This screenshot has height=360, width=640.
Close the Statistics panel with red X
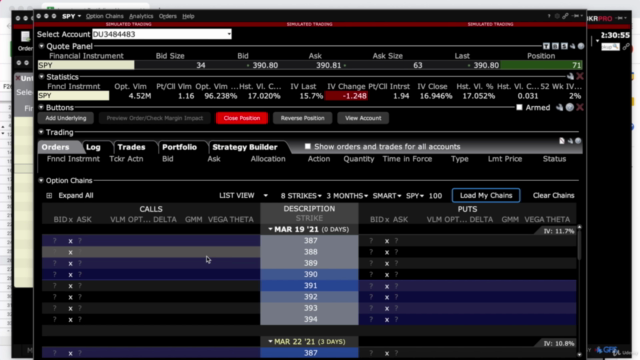tap(580, 76)
